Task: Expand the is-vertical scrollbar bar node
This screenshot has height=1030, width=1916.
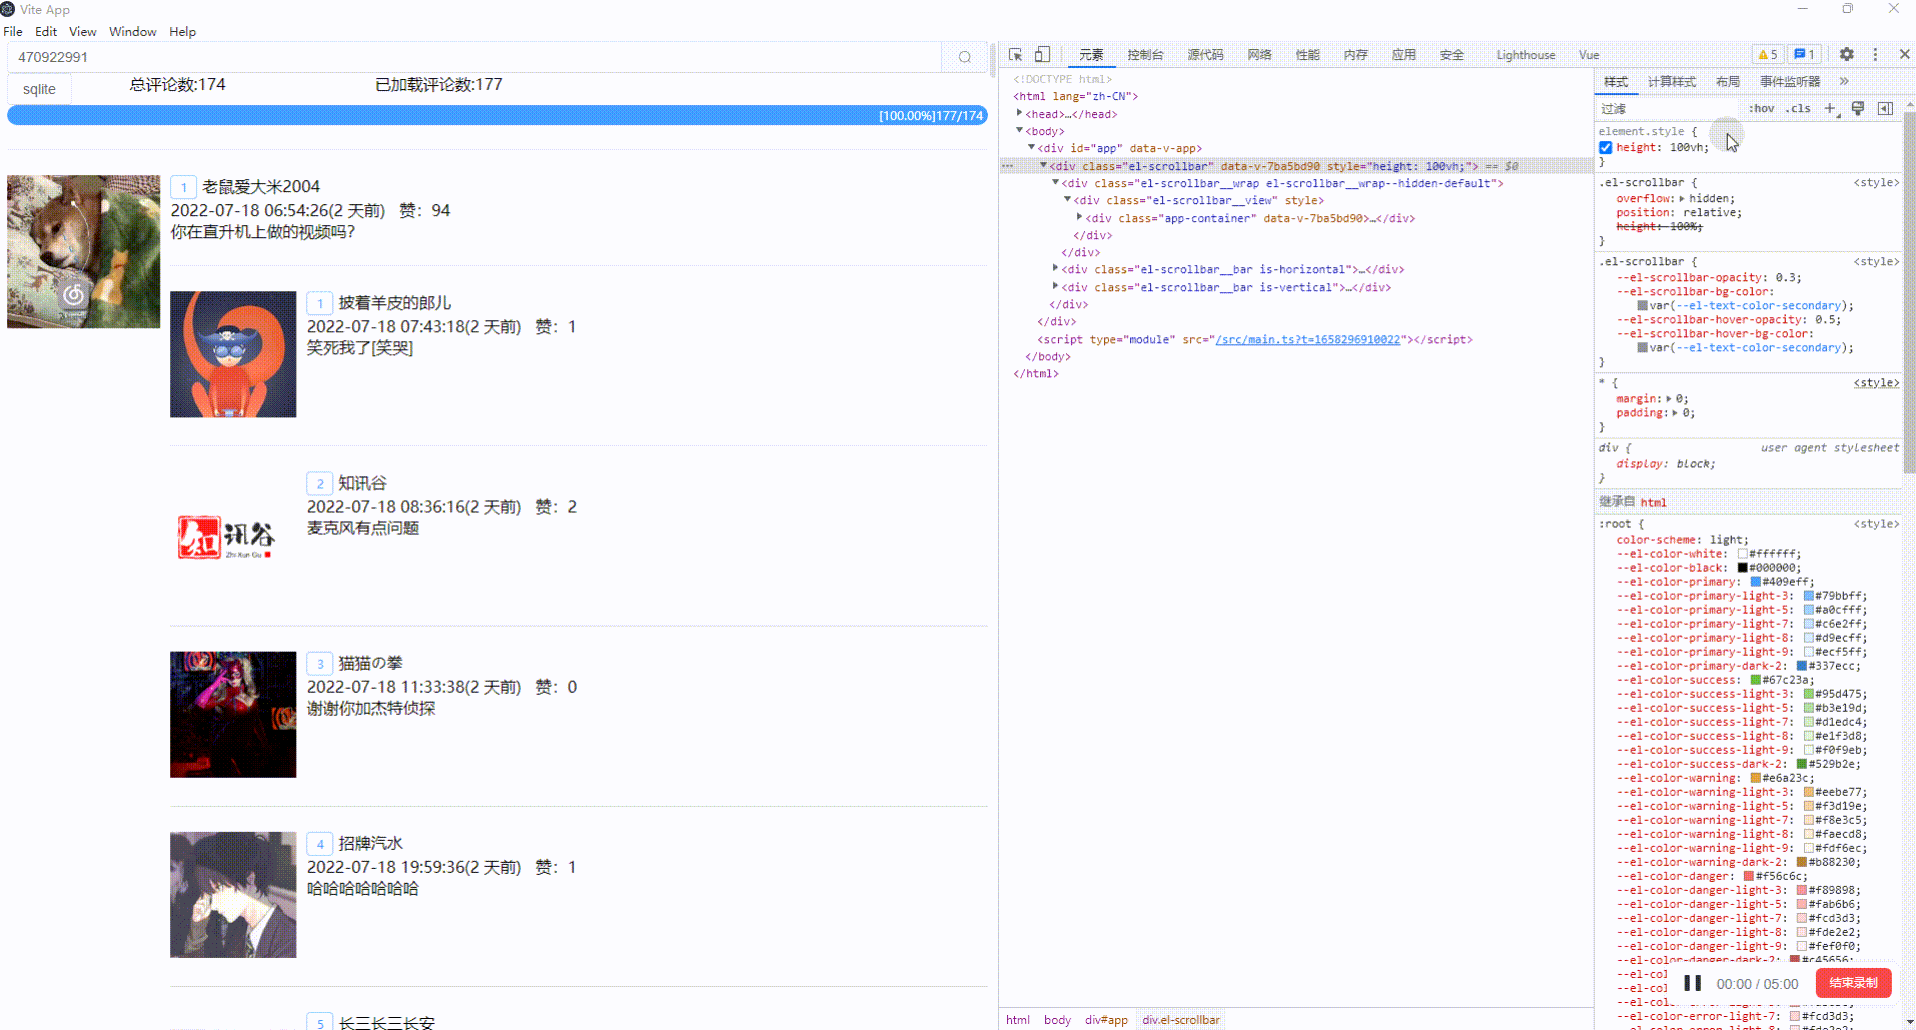Action: [x=1055, y=287]
